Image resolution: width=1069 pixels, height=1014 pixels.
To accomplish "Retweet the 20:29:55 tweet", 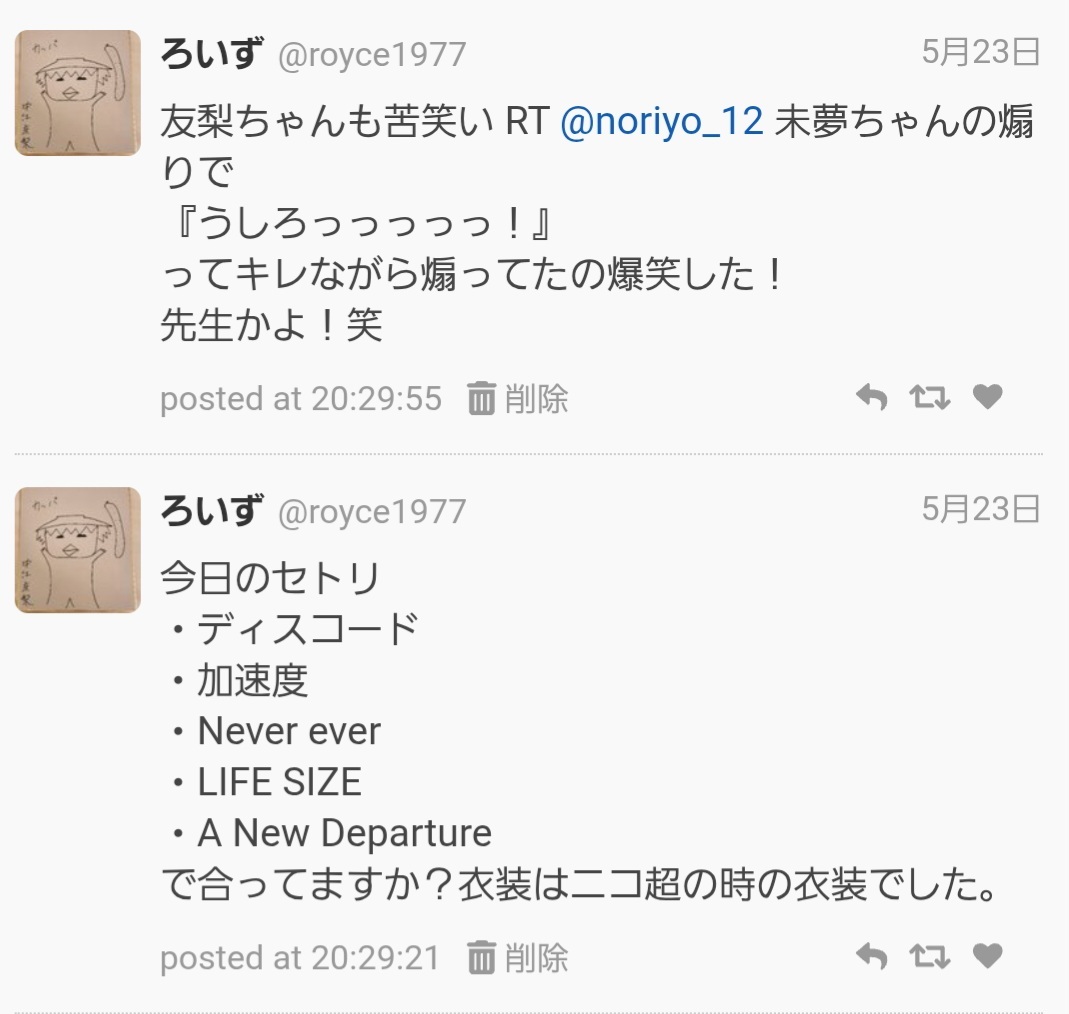I will pyautogui.click(x=929, y=398).
